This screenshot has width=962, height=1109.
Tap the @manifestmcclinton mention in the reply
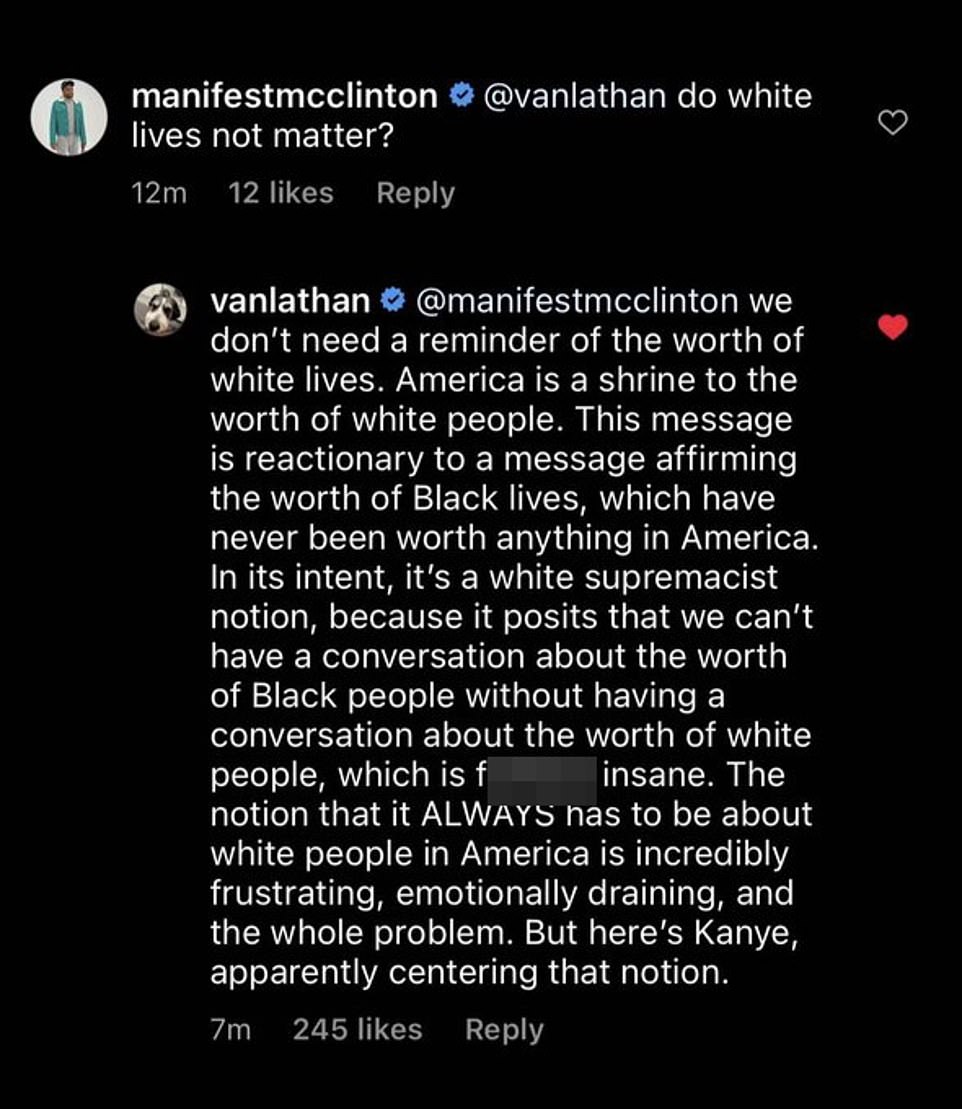point(575,300)
